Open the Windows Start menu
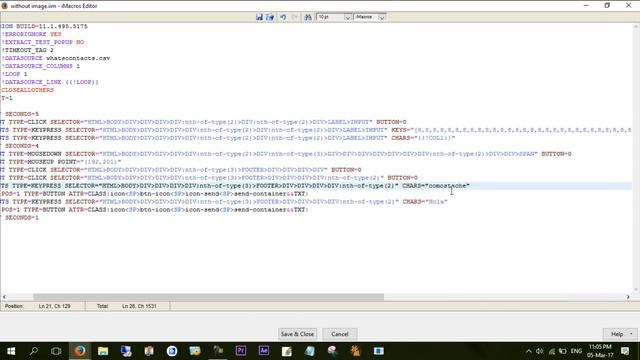Image resolution: width=640 pixels, height=360 pixels. [x=11, y=351]
